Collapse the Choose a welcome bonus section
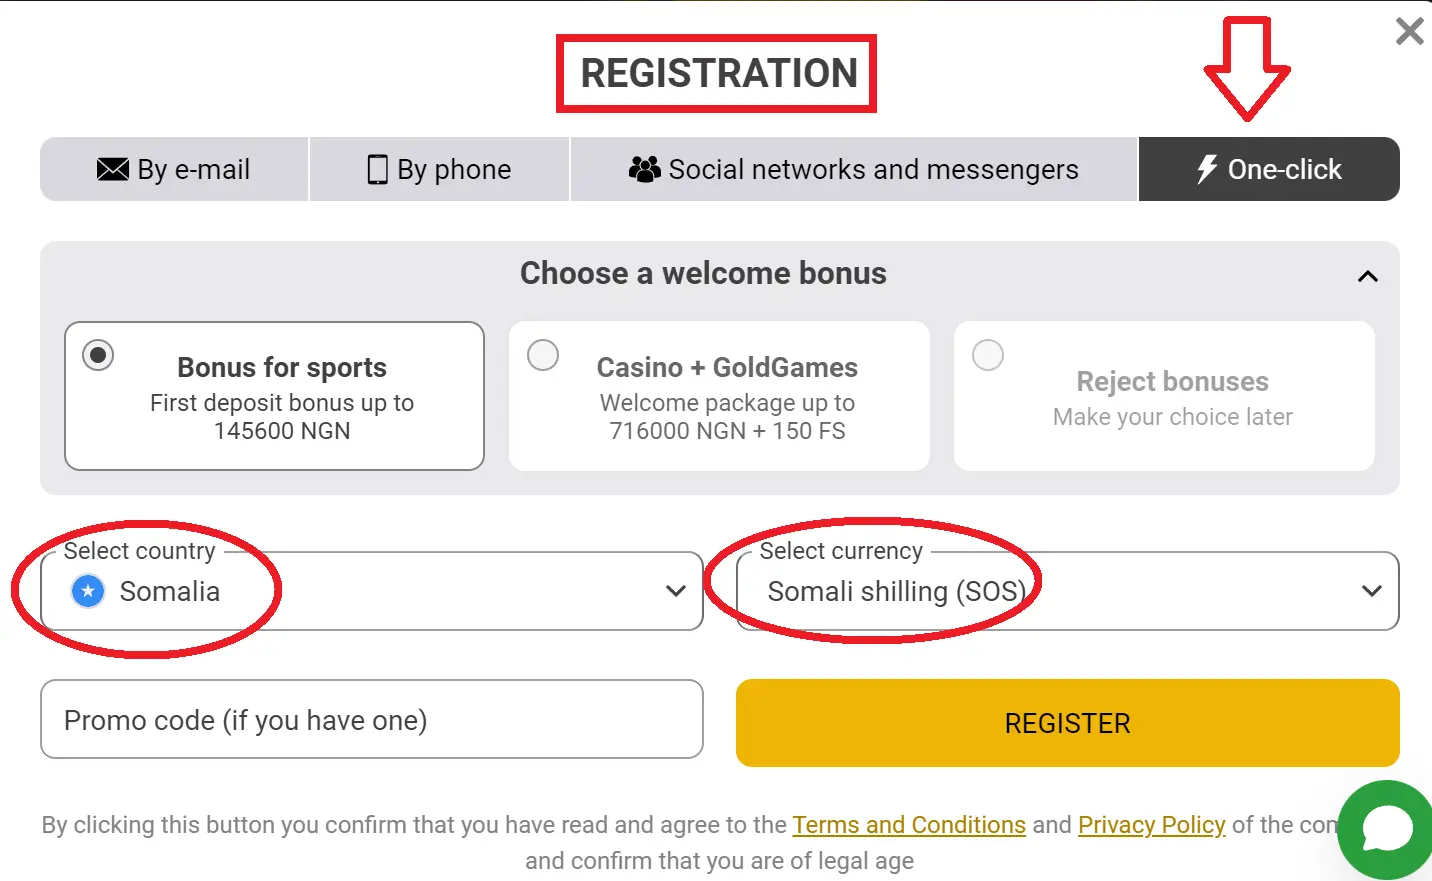 [x=1368, y=276]
